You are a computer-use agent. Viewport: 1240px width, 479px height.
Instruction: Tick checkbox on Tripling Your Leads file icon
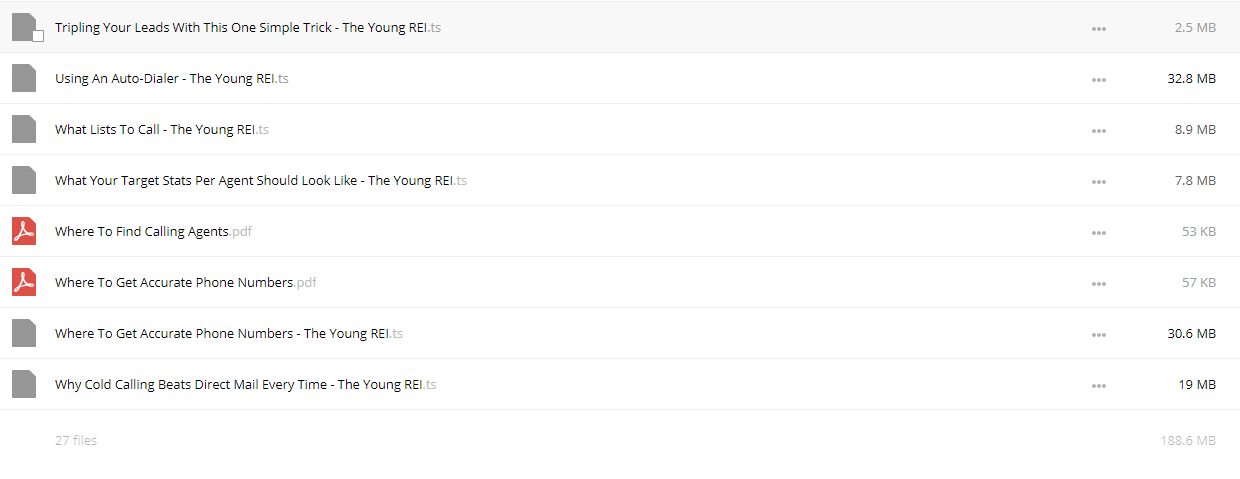tap(38, 36)
